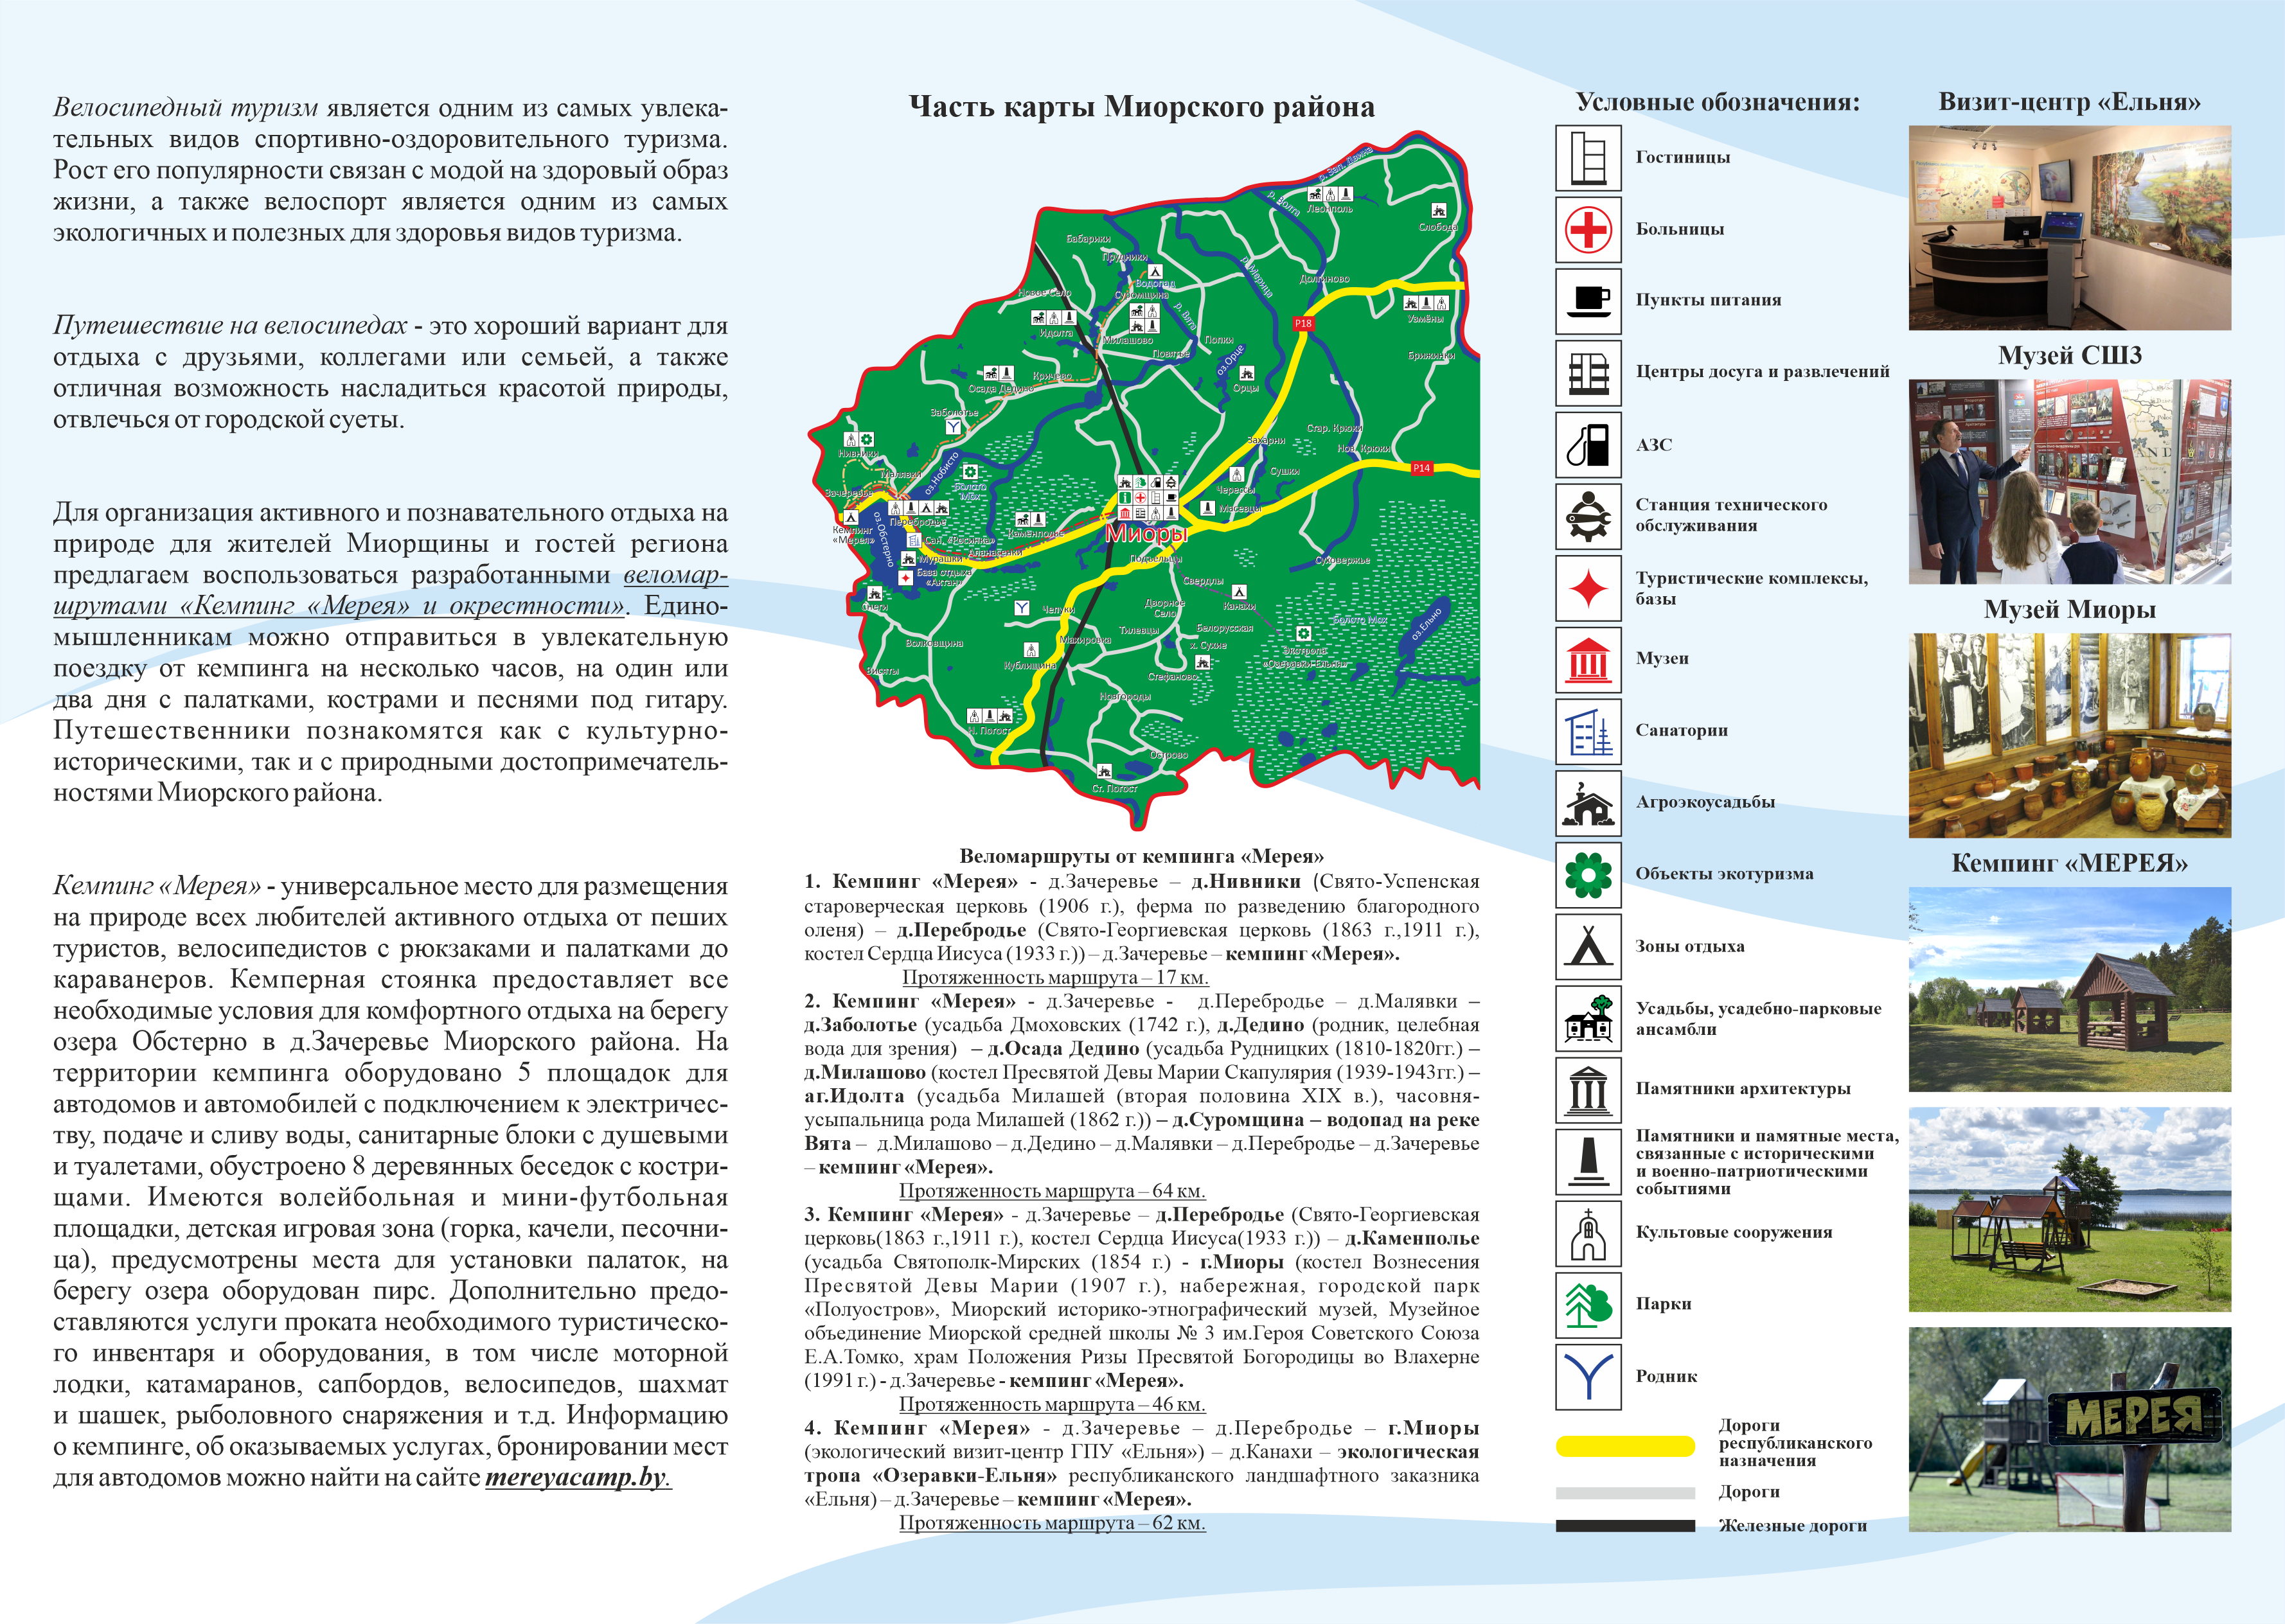Viewport: 2285px width, 1624px height.
Task: Click the gear Станция технического обслуживания icon
Action: coord(1588,516)
